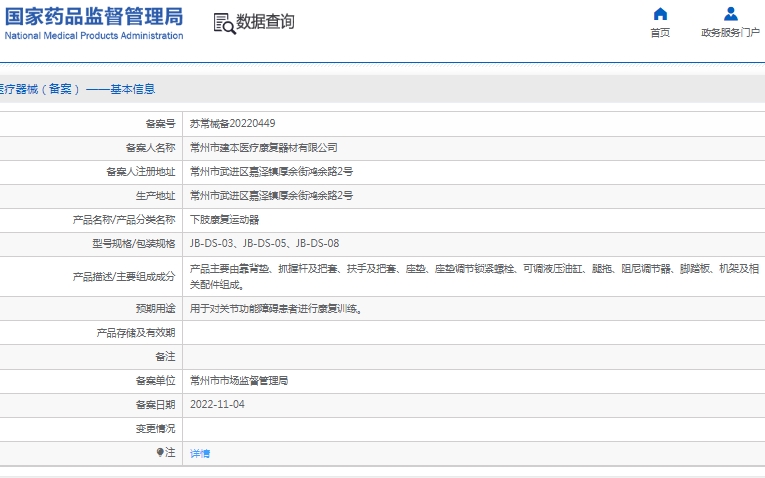765x478 pixels.
Task: Click the home house icon
Action: tap(660, 14)
